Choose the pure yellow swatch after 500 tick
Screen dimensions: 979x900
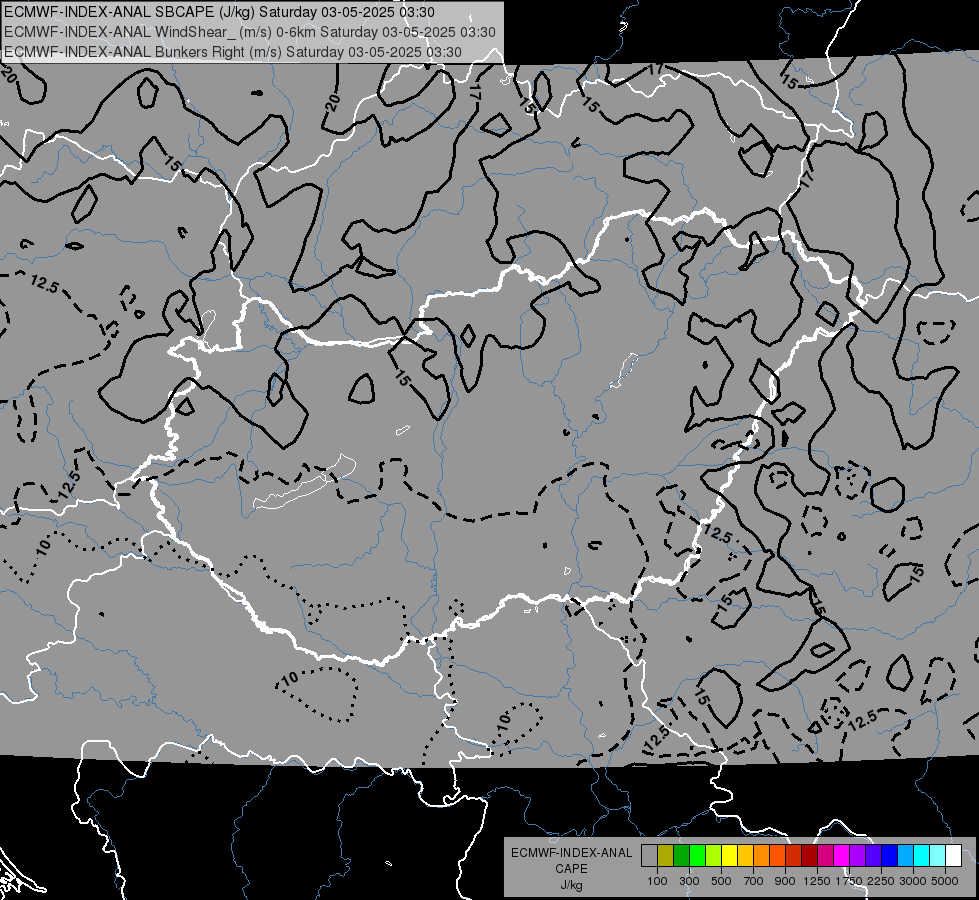pyautogui.click(x=729, y=856)
